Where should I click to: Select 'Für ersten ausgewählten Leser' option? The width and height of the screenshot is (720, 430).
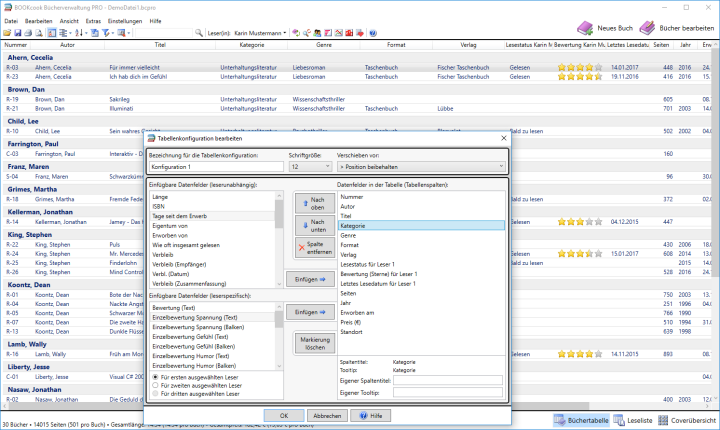[155, 376]
